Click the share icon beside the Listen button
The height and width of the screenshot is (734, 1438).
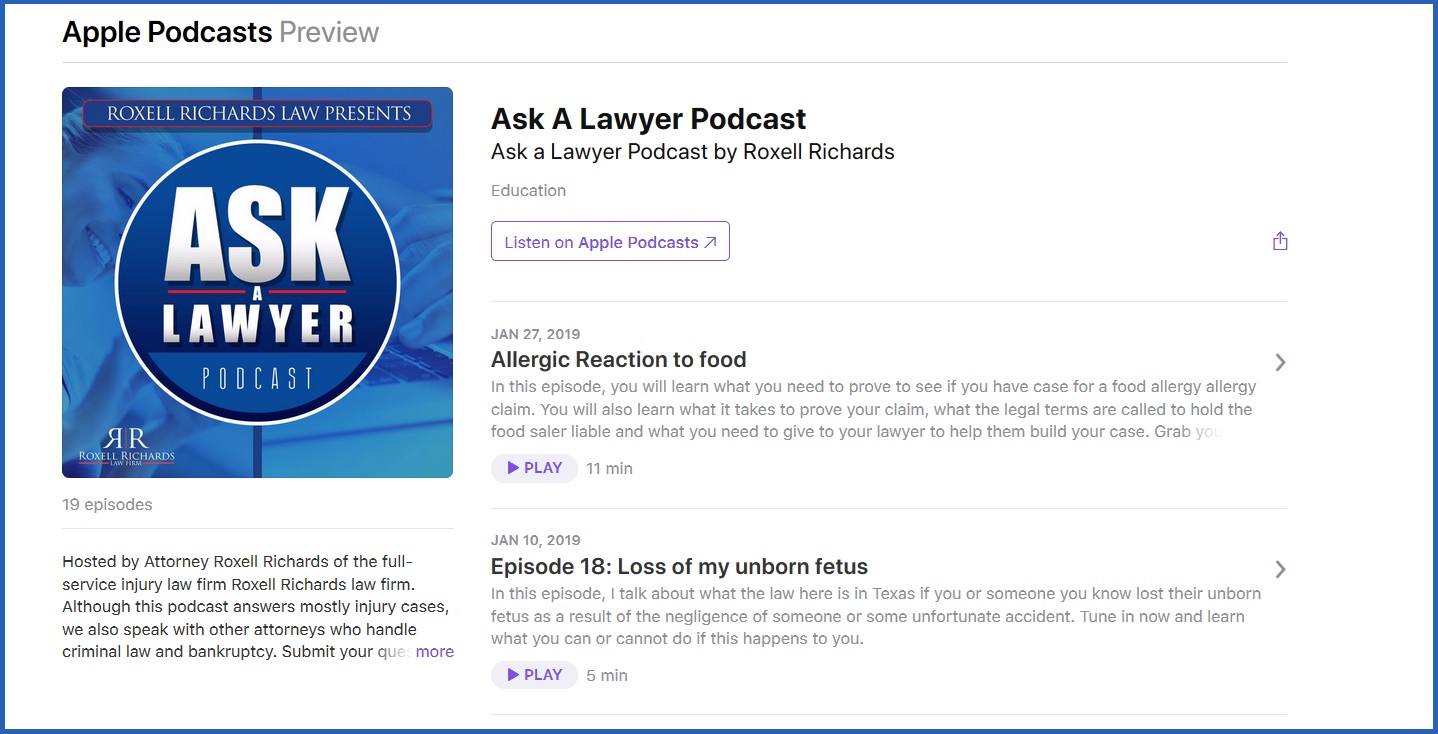(x=1280, y=241)
